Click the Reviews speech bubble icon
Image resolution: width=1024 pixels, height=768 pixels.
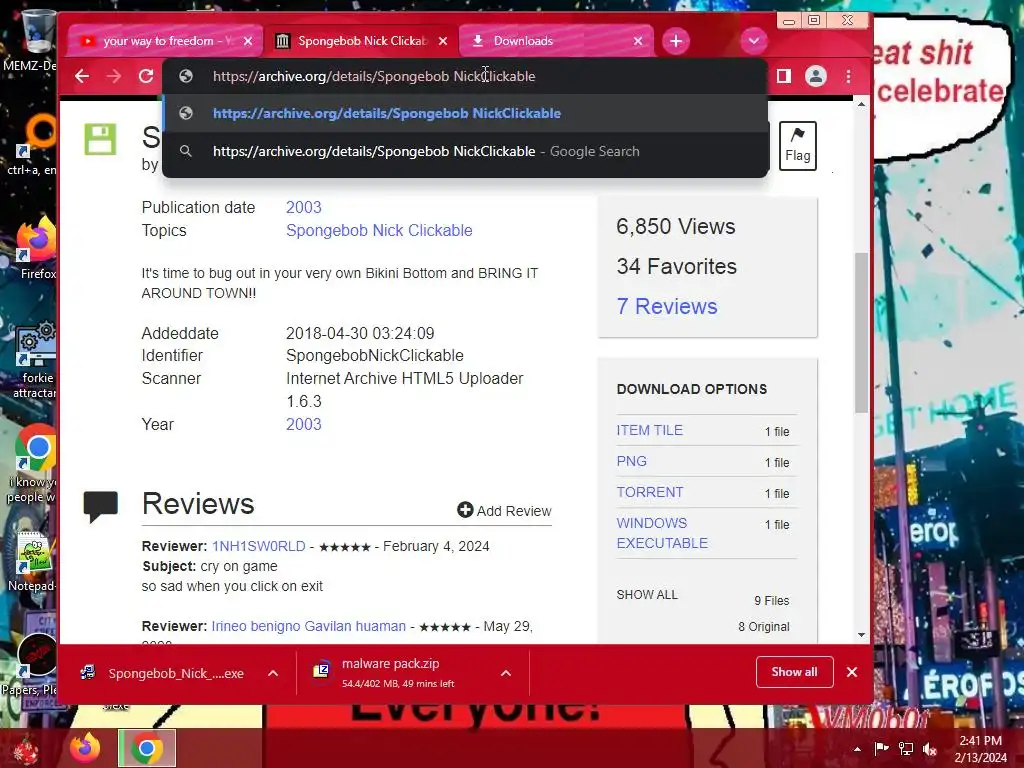point(101,506)
